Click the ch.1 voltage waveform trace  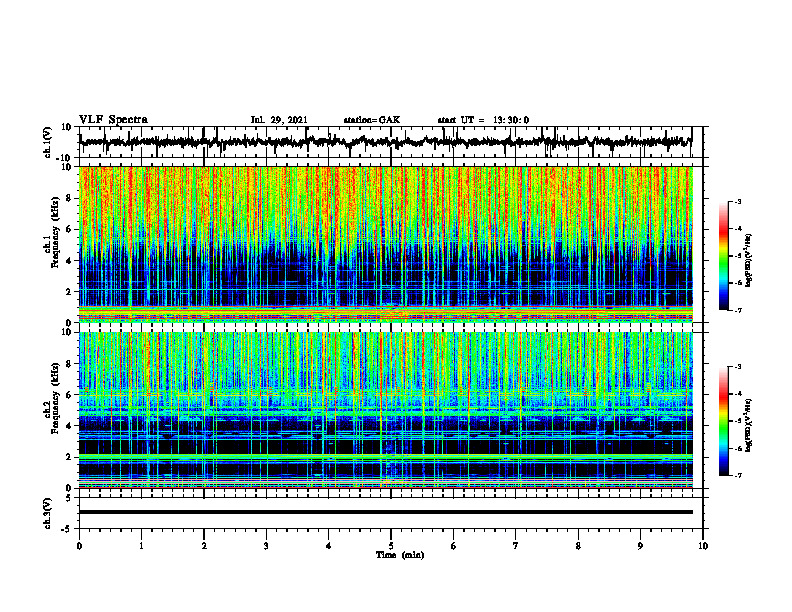pyautogui.click(x=385, y=142)
